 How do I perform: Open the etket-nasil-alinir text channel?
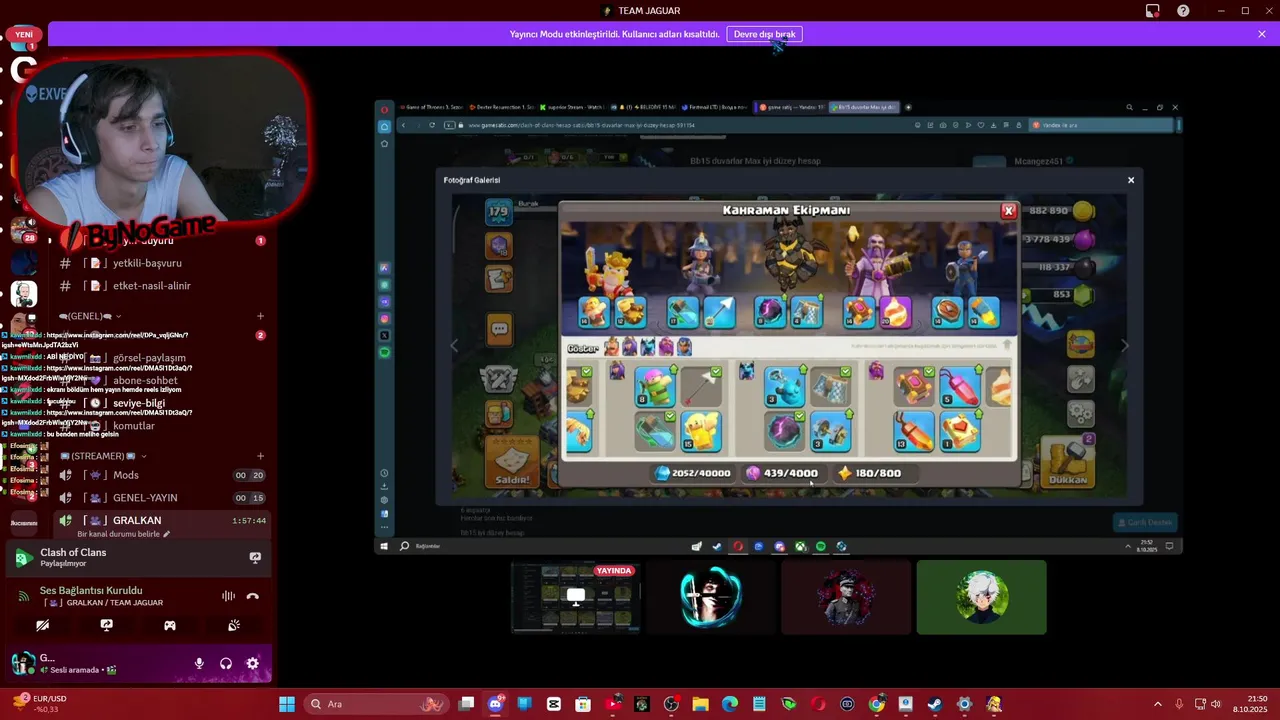tap(160, 286)
